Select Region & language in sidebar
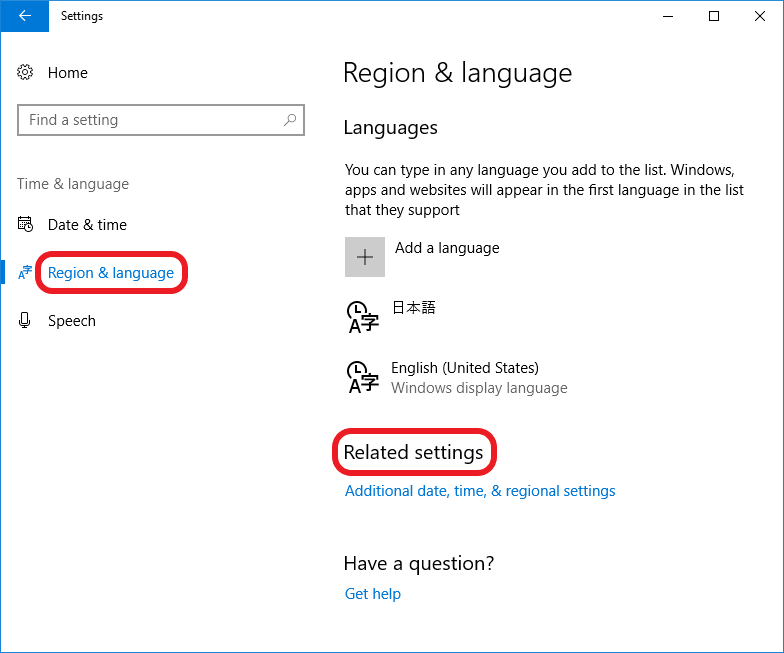 pos(110,273)
